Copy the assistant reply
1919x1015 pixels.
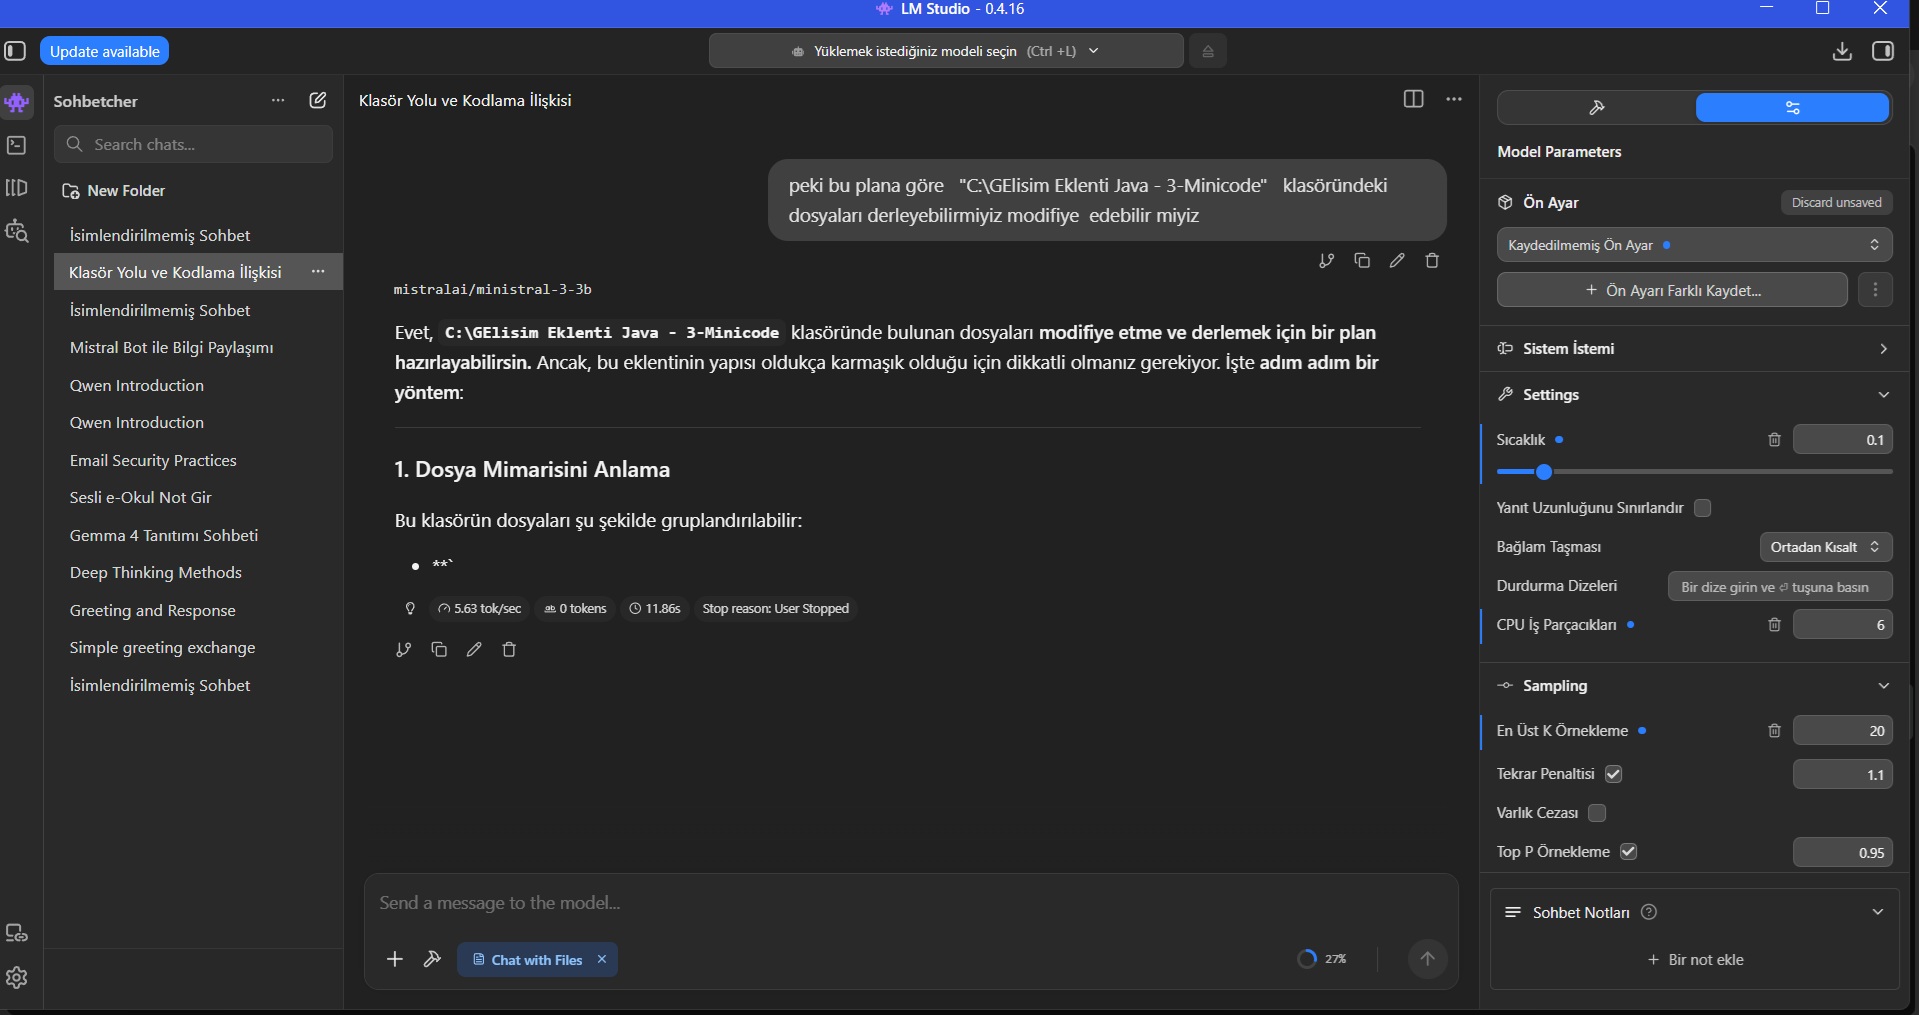(439, 649)
